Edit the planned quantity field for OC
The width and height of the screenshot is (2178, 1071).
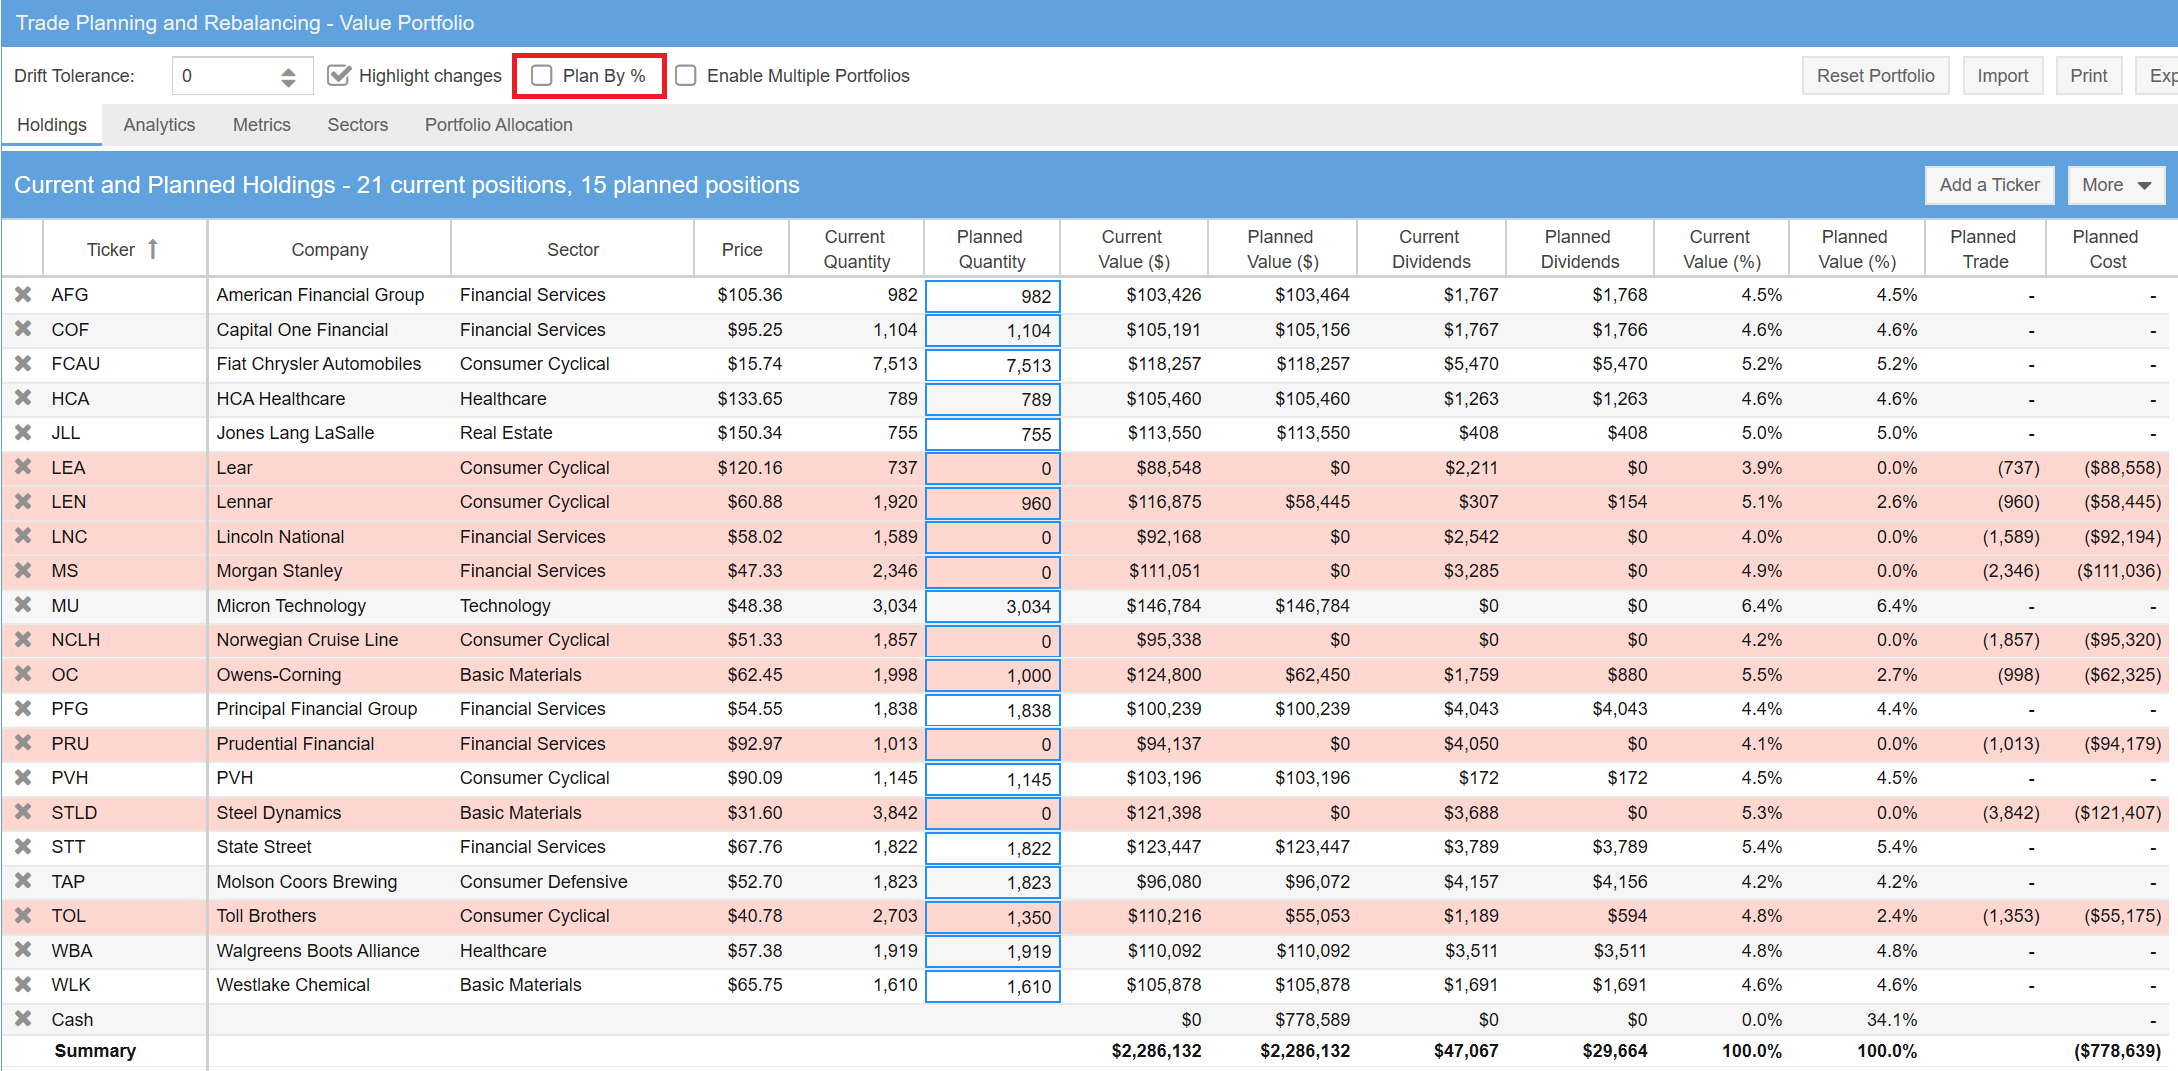tap(993, 675)
